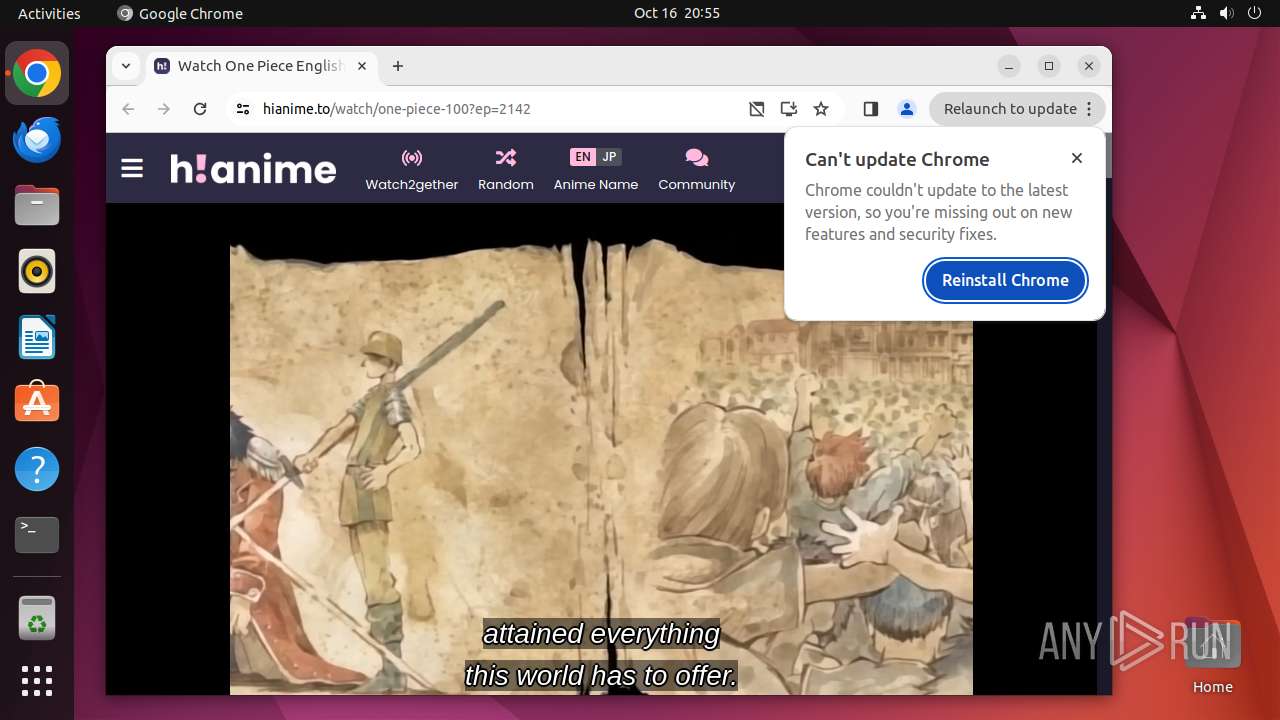Viewport: 1280px width, 720px height.
Task: Close the Watch One Piece tab
Action: point(362,66)
